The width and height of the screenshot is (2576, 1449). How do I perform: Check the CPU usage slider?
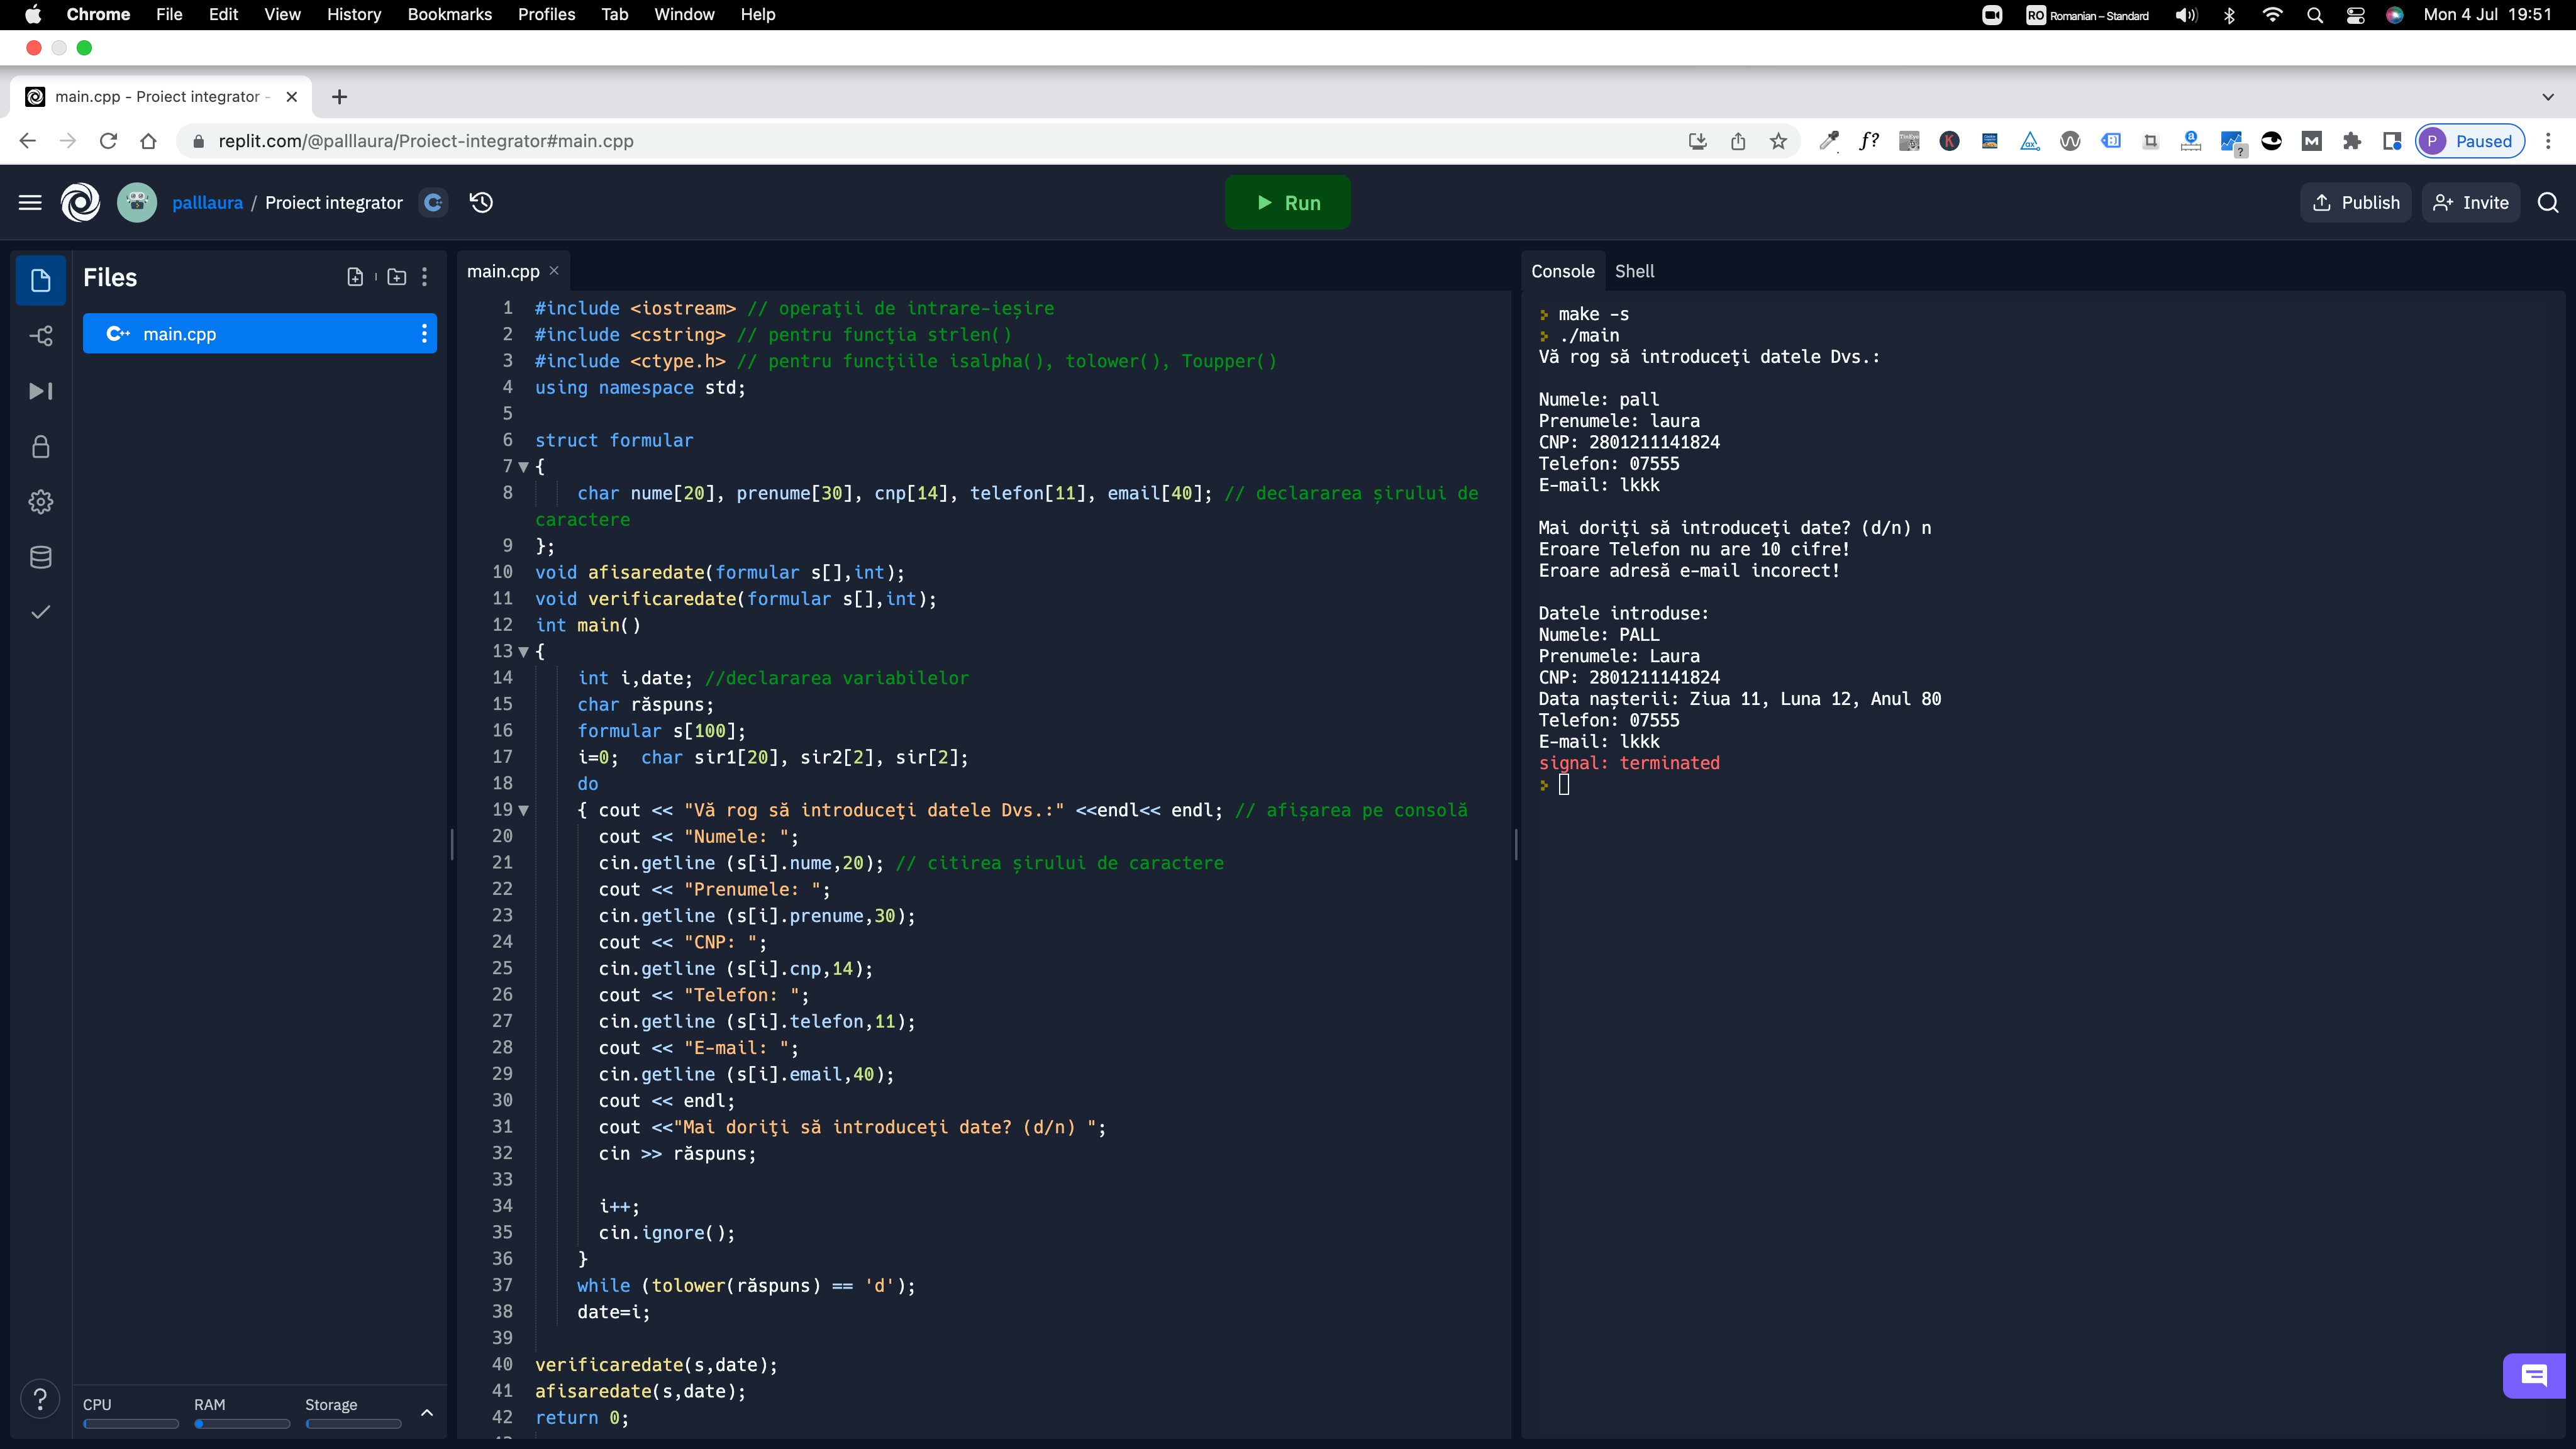tap(130, 1424)
